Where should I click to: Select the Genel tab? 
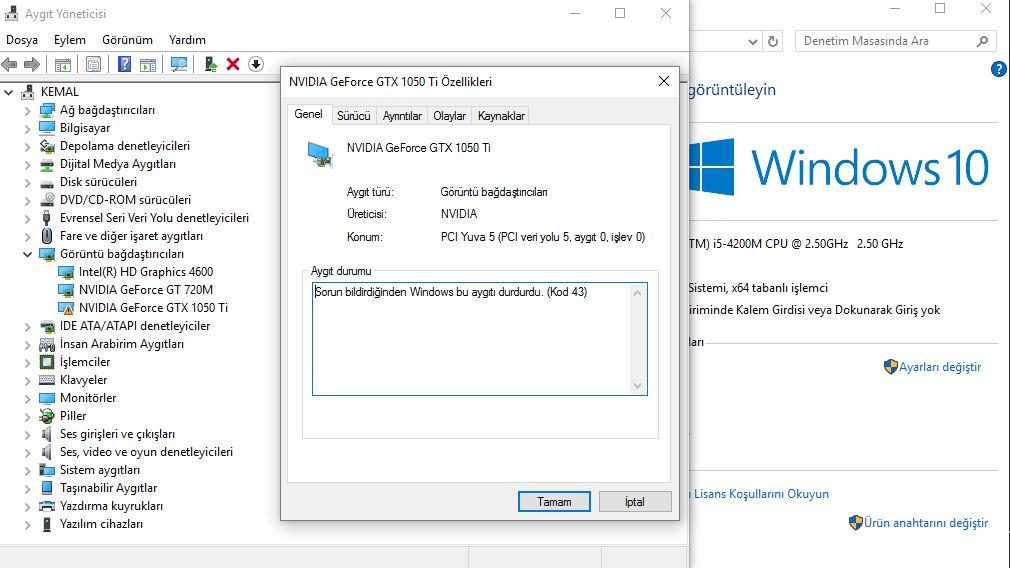tap(309, 114)
